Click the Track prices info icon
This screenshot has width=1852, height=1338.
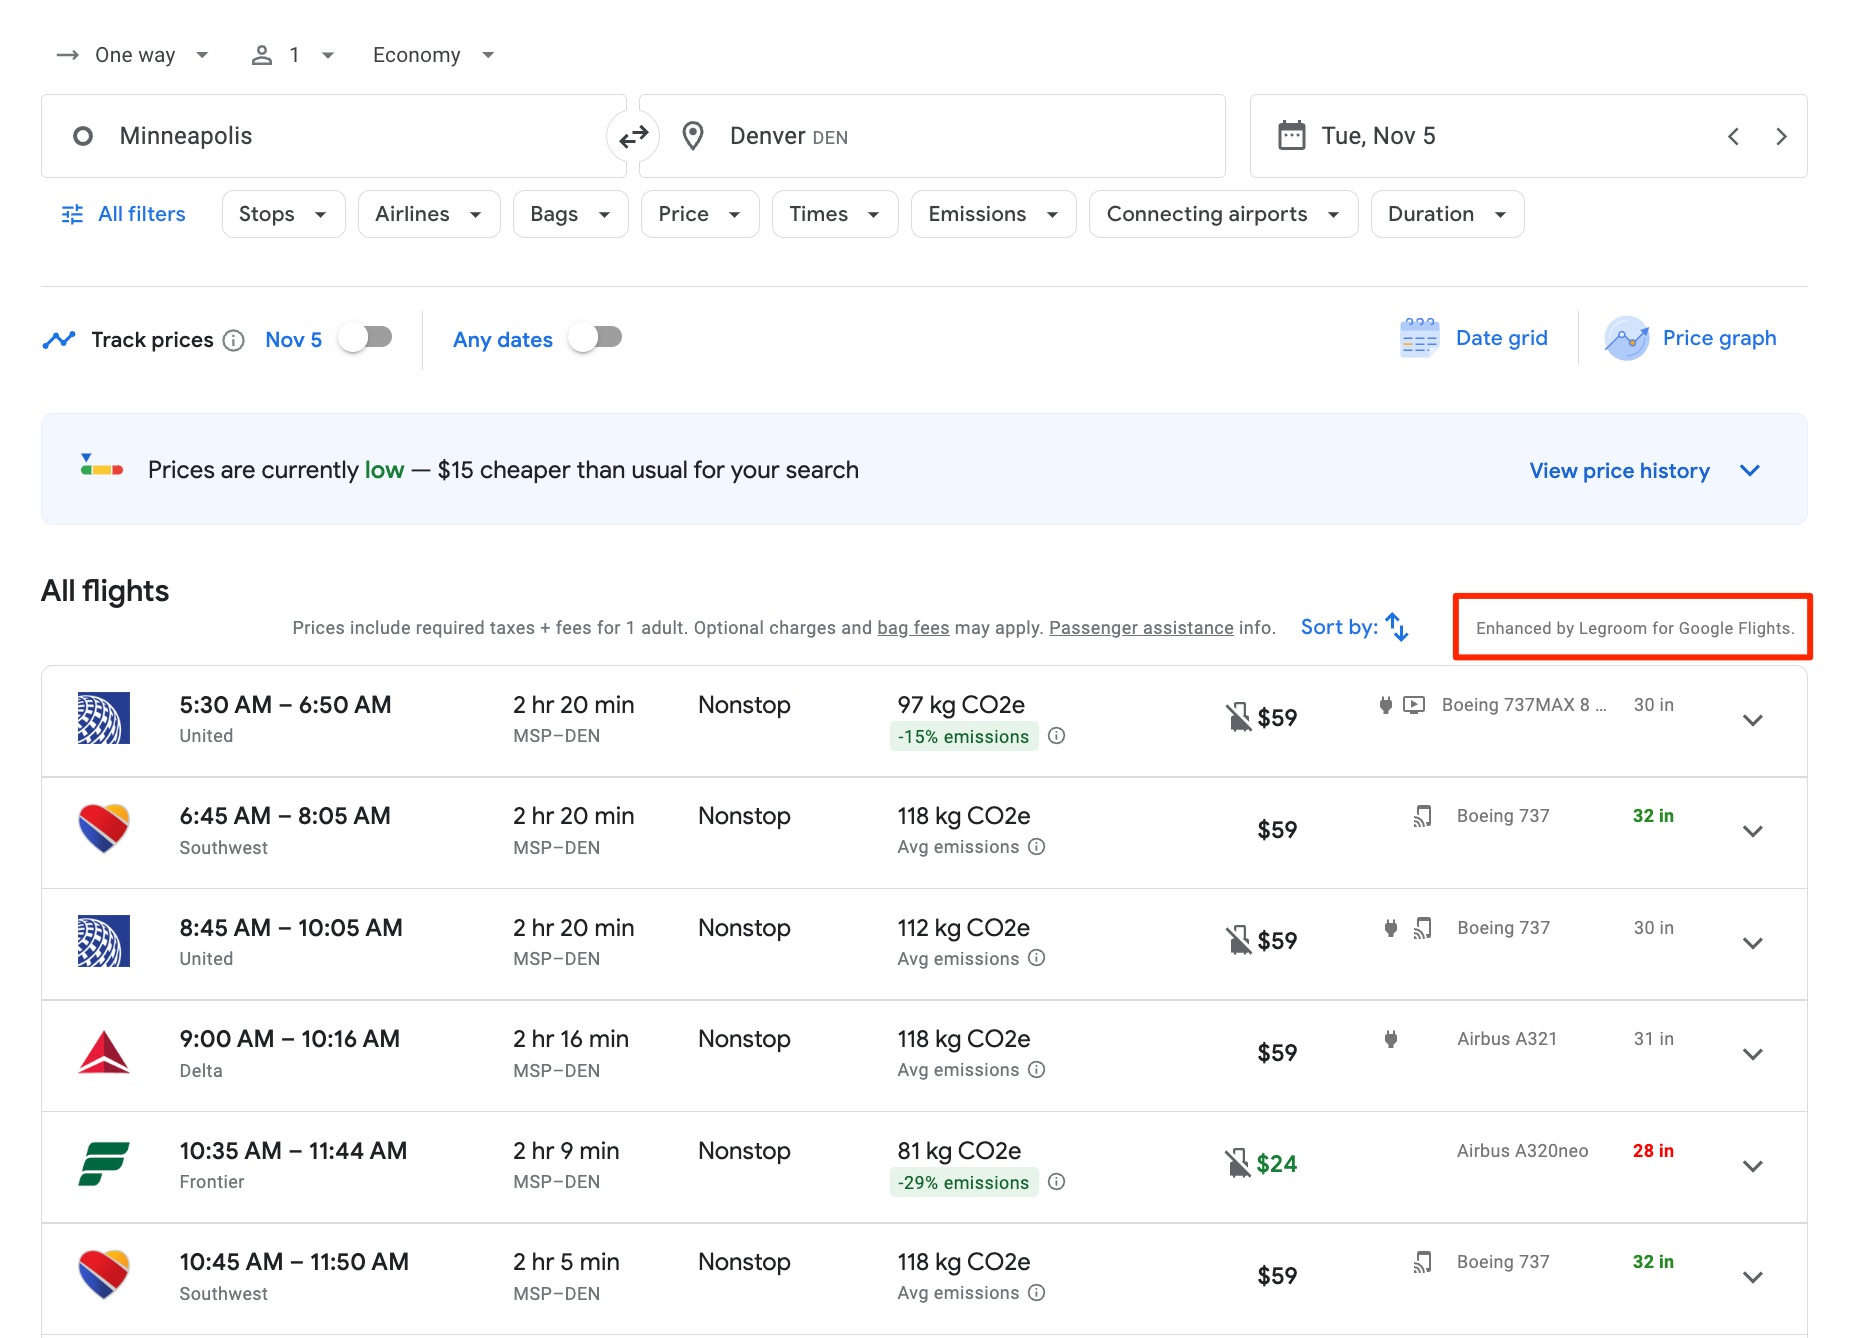pos(233,340)
